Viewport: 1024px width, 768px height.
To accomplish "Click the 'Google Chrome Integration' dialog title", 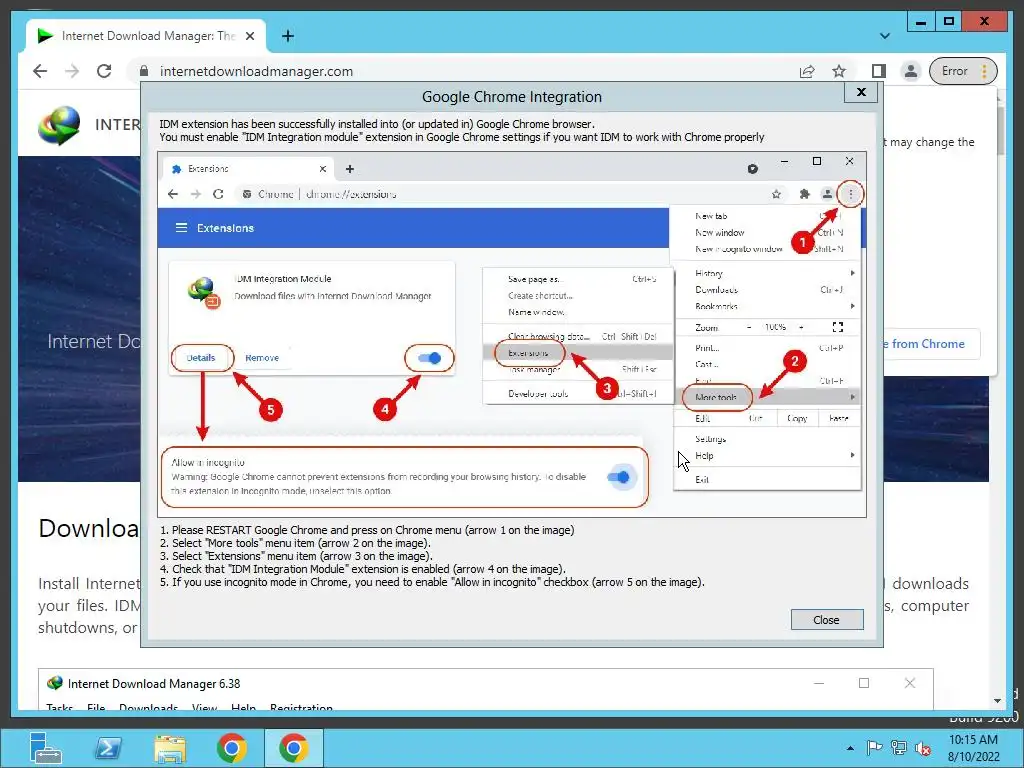I will click(512, 97).
